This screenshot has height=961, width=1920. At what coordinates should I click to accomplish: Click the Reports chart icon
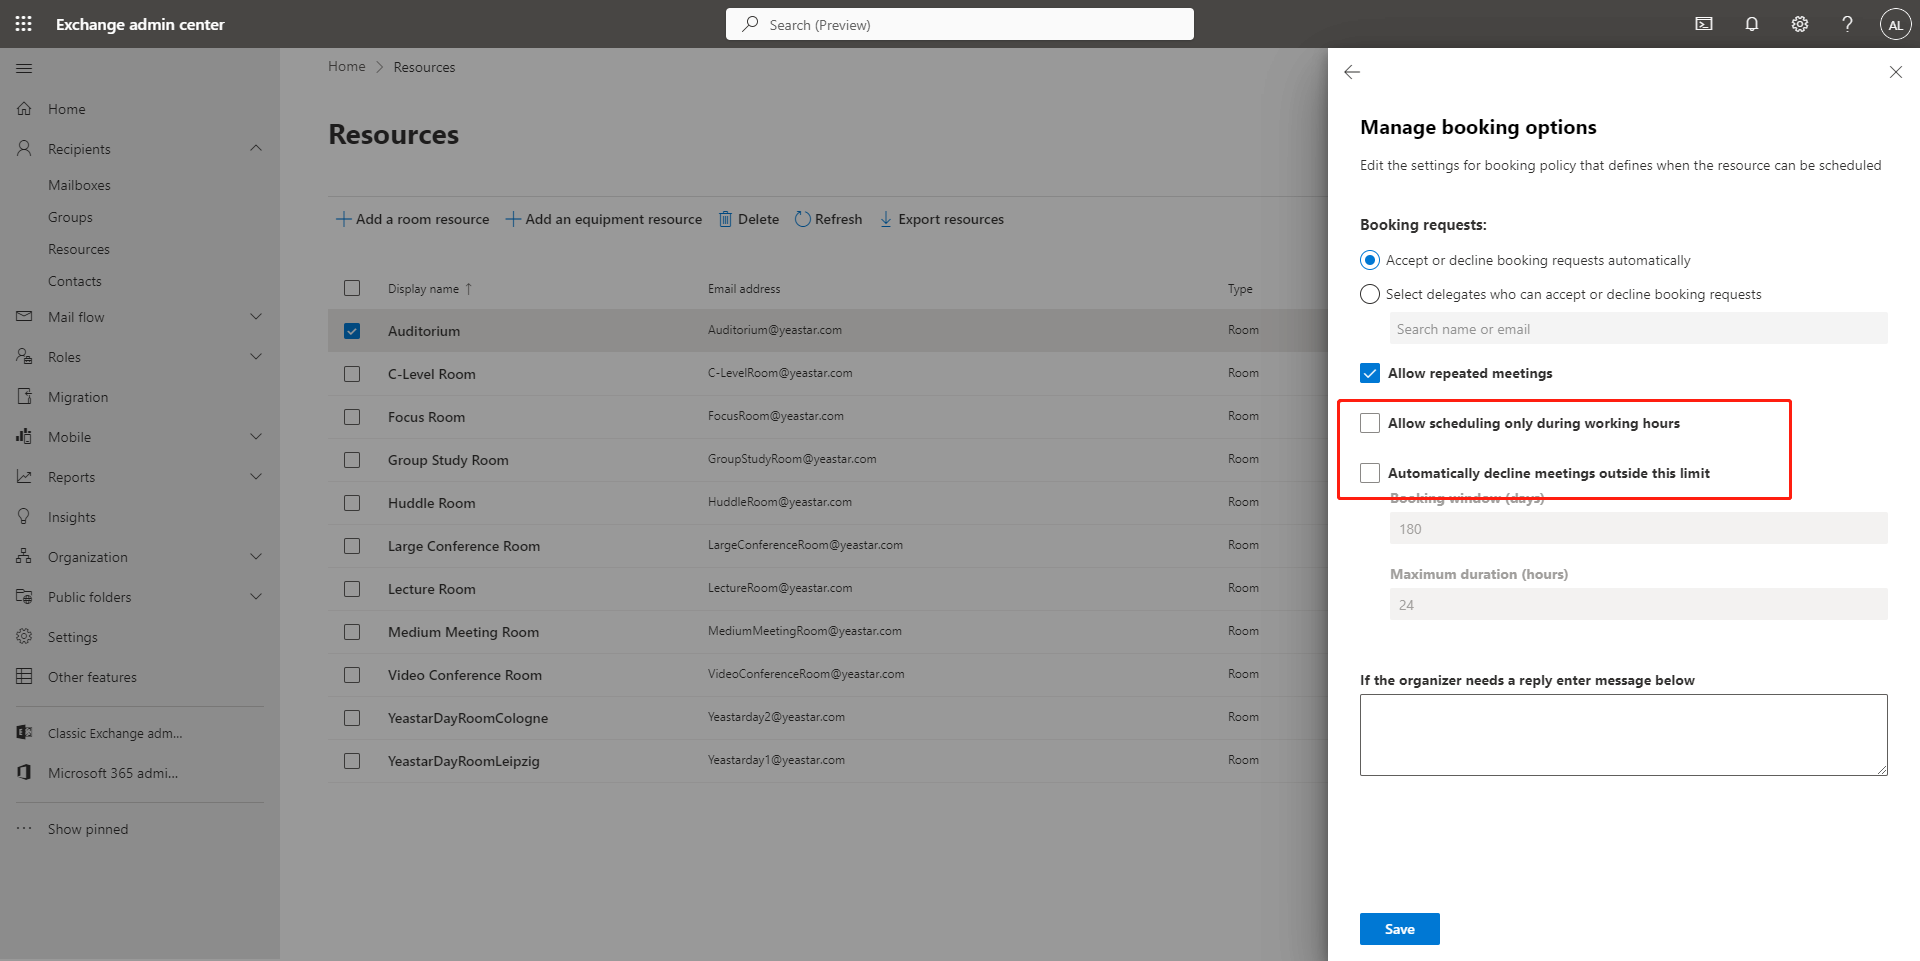point(24,476)
